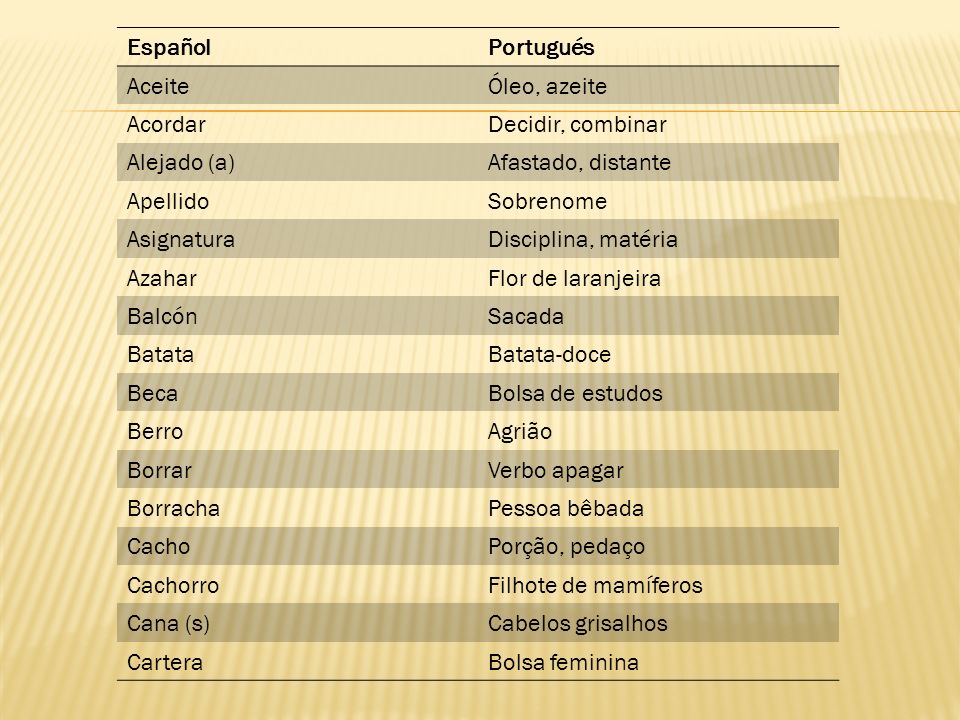Viewport: 960px width, 720px height.
Task: Select the Asignatura row label
Action: click(x=181, y=239)
